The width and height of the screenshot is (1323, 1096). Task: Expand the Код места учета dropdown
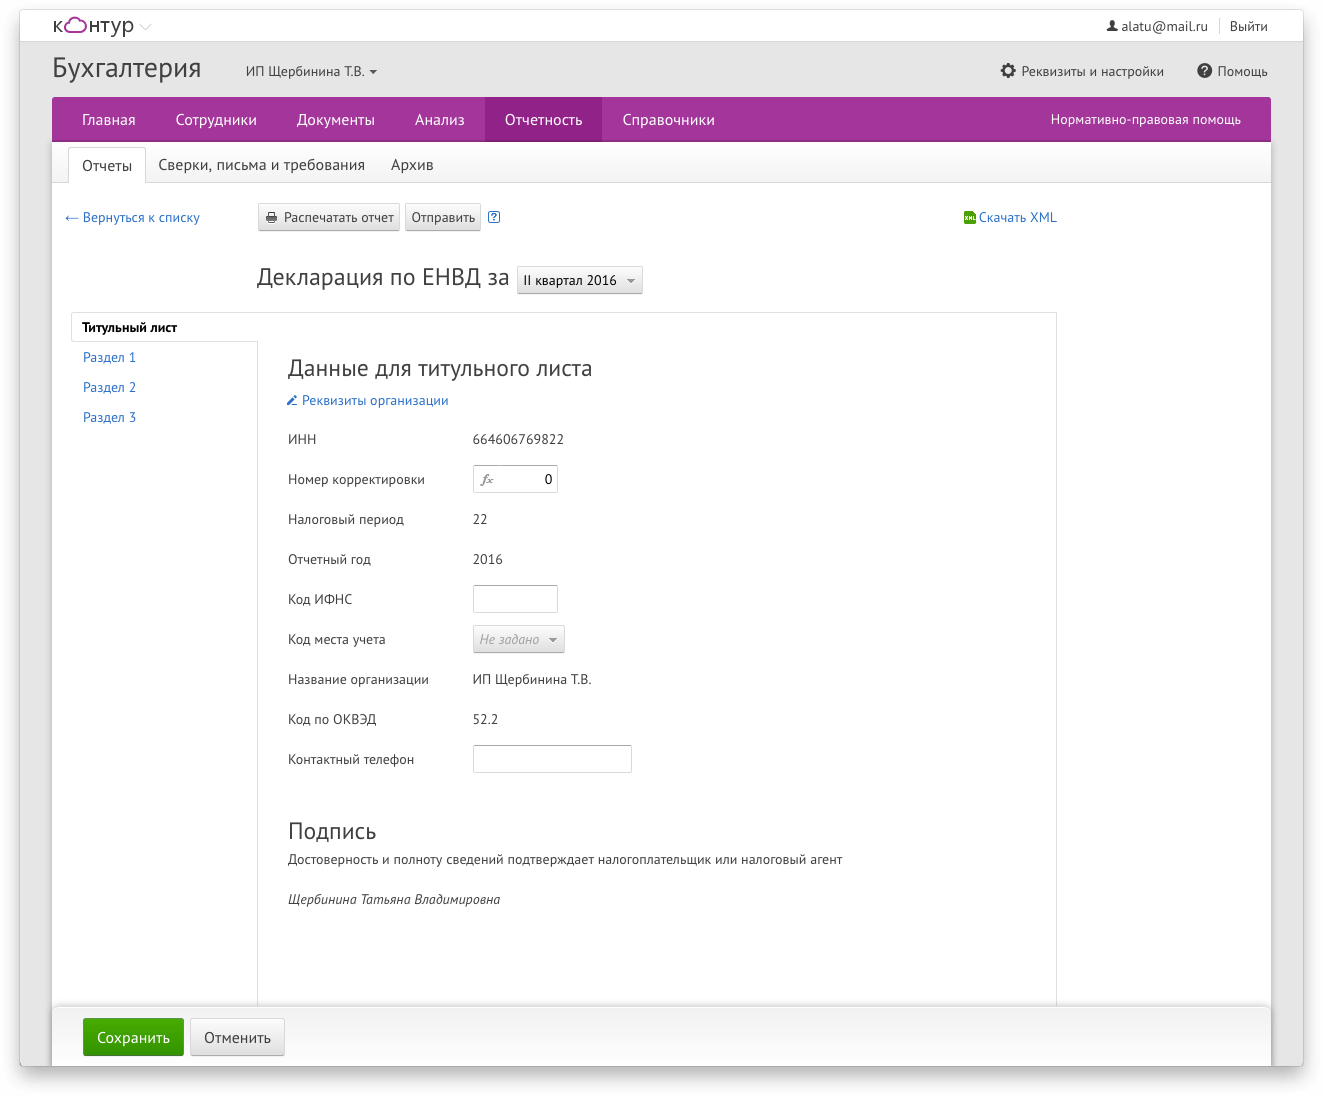519,639
